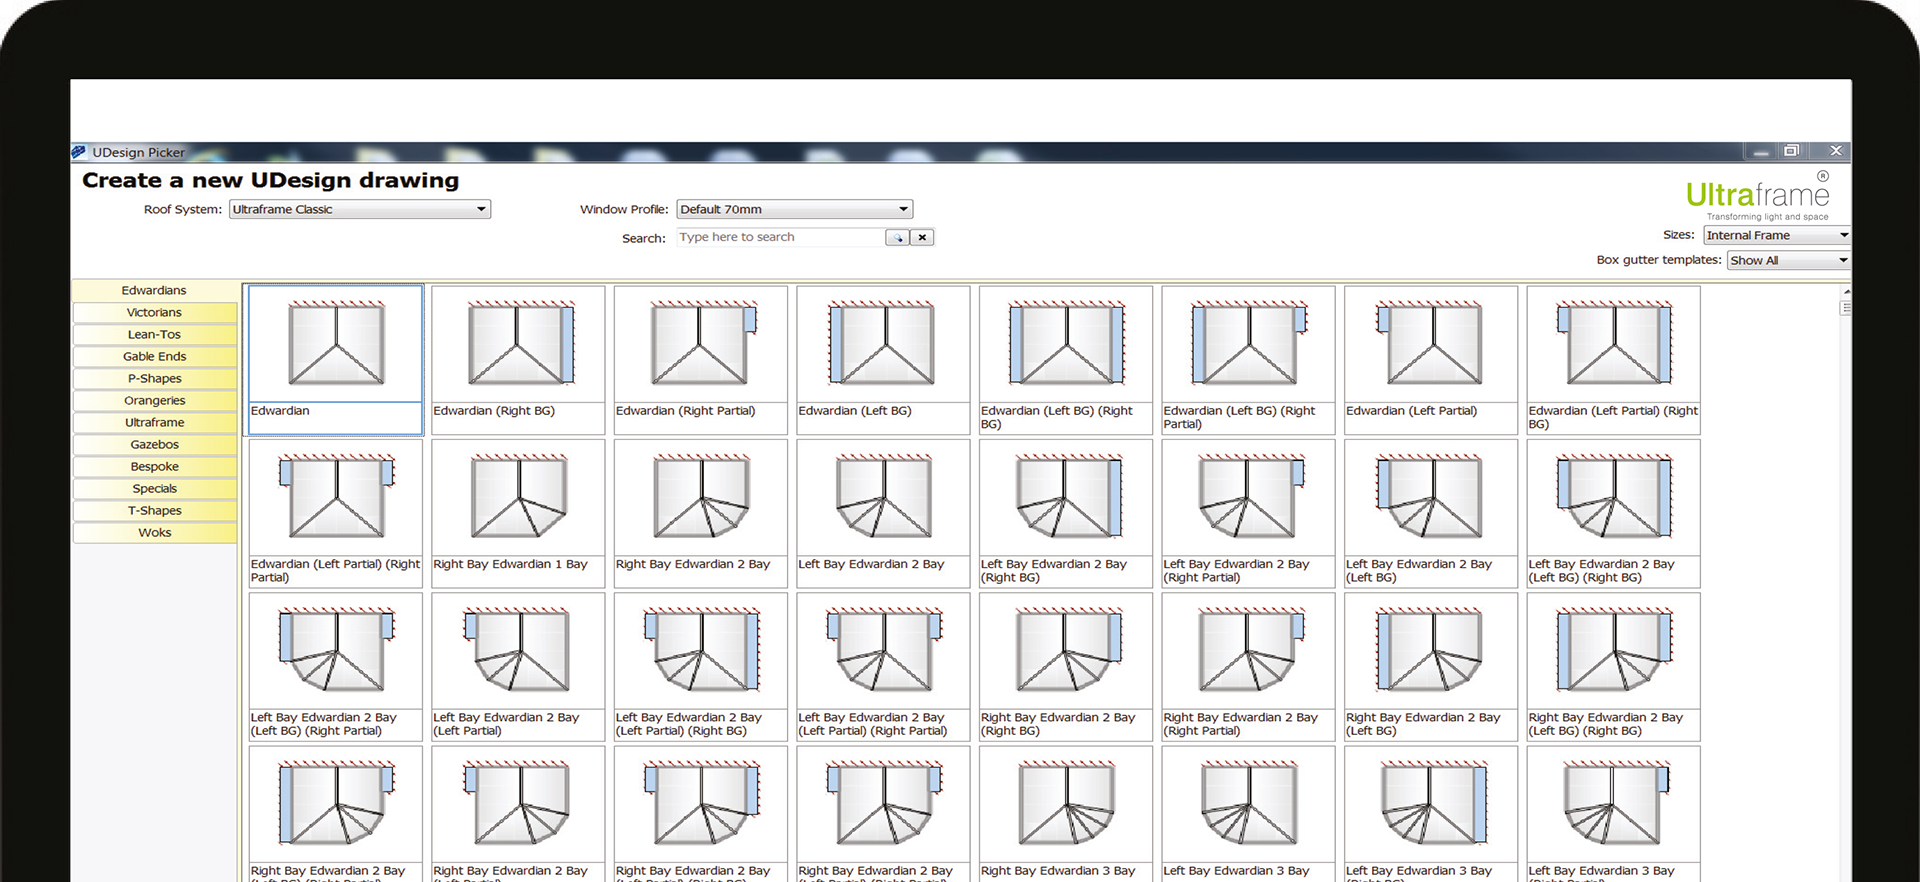
Task: Pick Left Bay Edwardian 2 Bay (Left Partial) (Right BG)
Action: click(701, 667)
